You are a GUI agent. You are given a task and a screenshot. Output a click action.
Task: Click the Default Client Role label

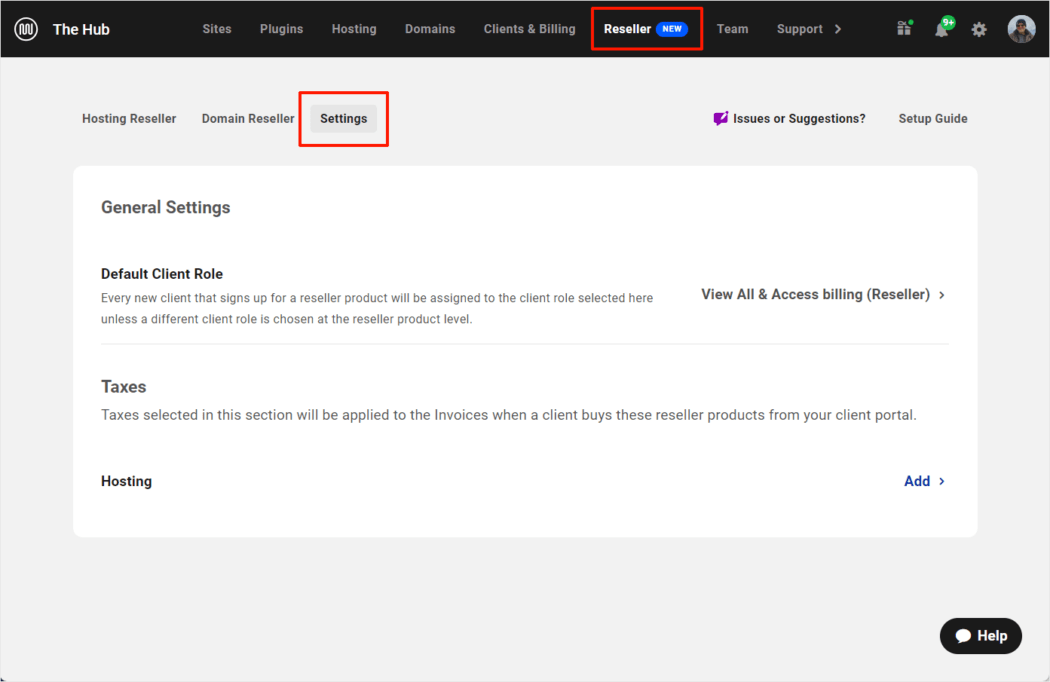click(162, 274)
